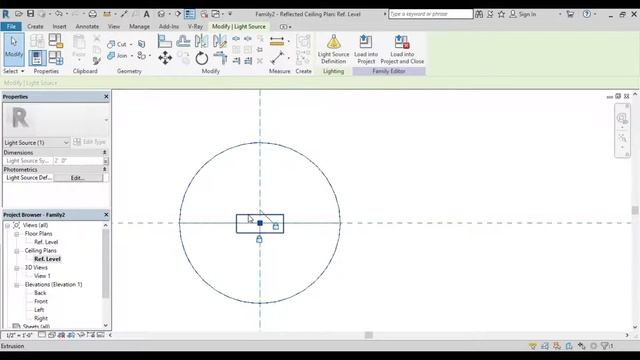Click the Offset tool icon
The image size is (640, 360).
pyautogui.click(x=183, y=41)
